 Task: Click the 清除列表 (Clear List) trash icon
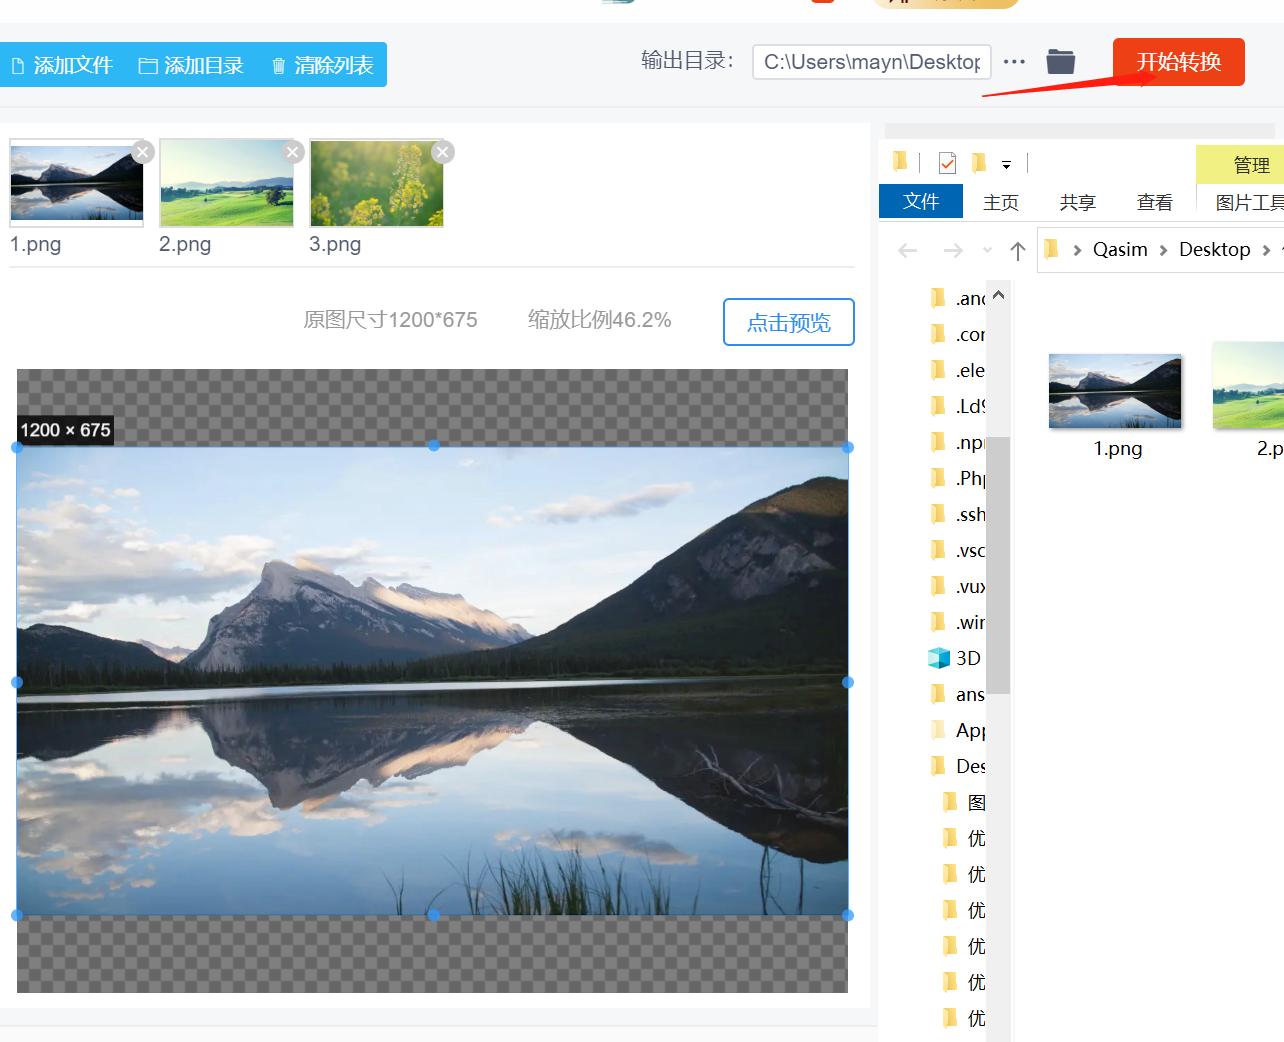tap(279, 64)
